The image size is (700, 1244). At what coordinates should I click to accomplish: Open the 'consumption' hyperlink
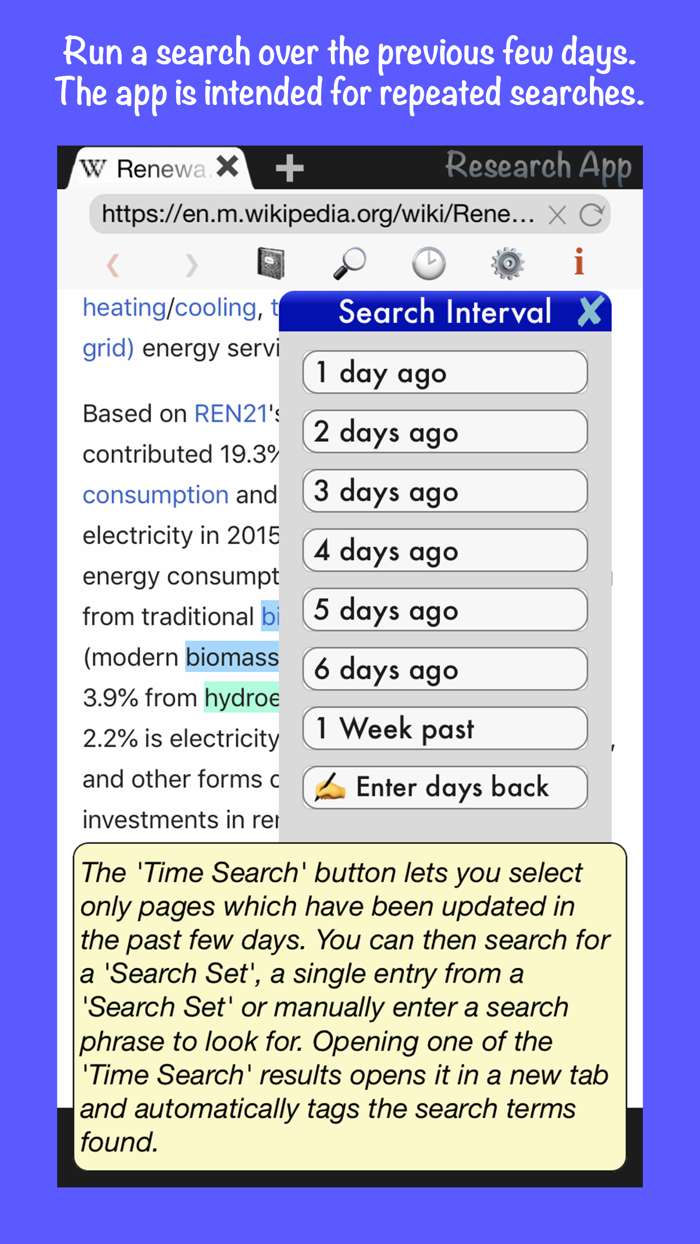click(155, 494)
